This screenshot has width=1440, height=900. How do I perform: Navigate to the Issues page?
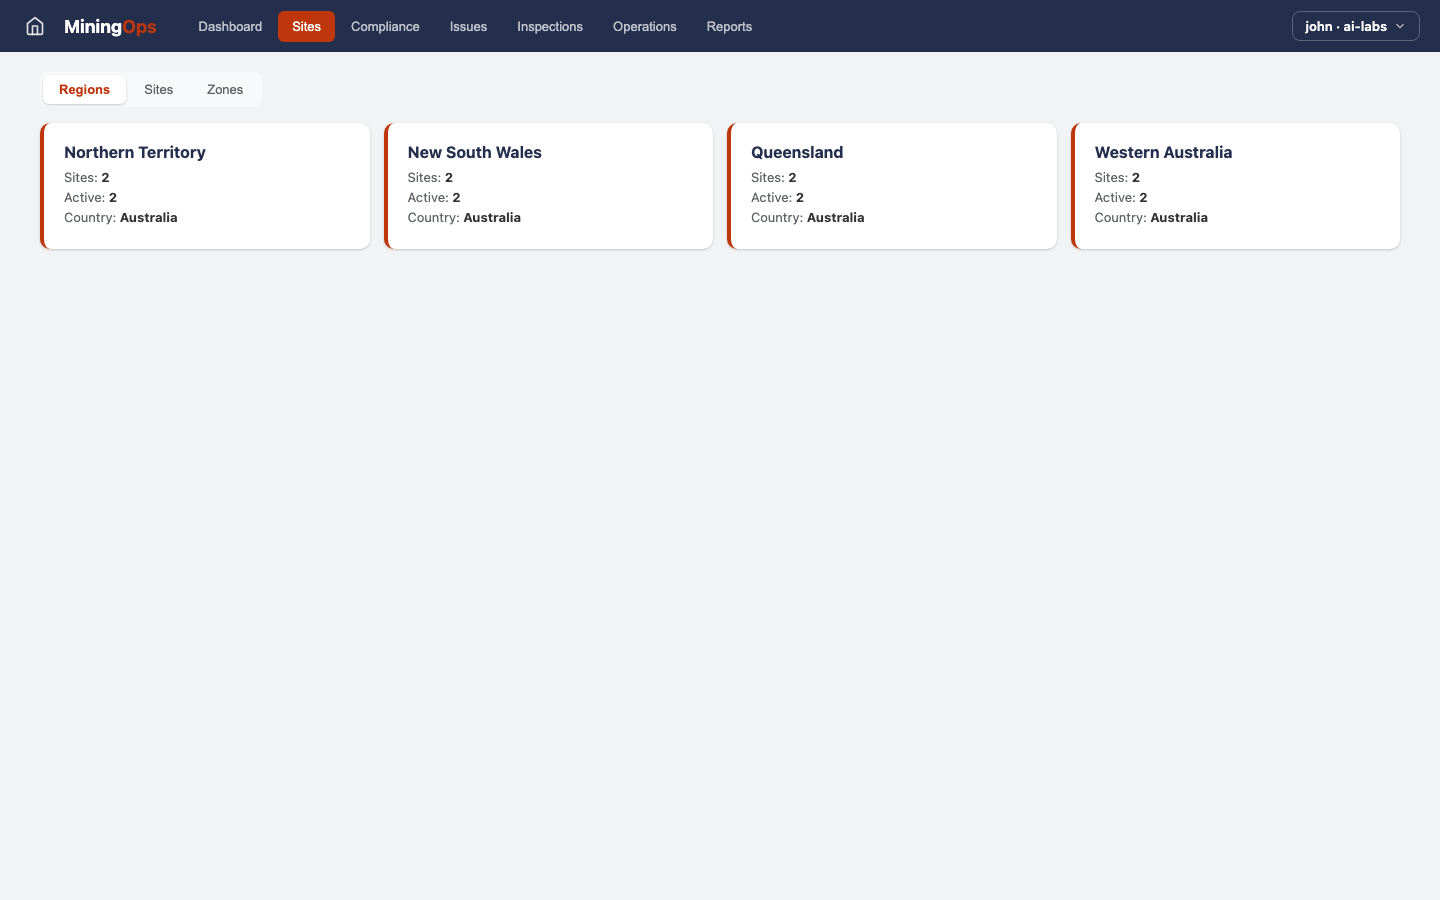click(x=468, y=26)
